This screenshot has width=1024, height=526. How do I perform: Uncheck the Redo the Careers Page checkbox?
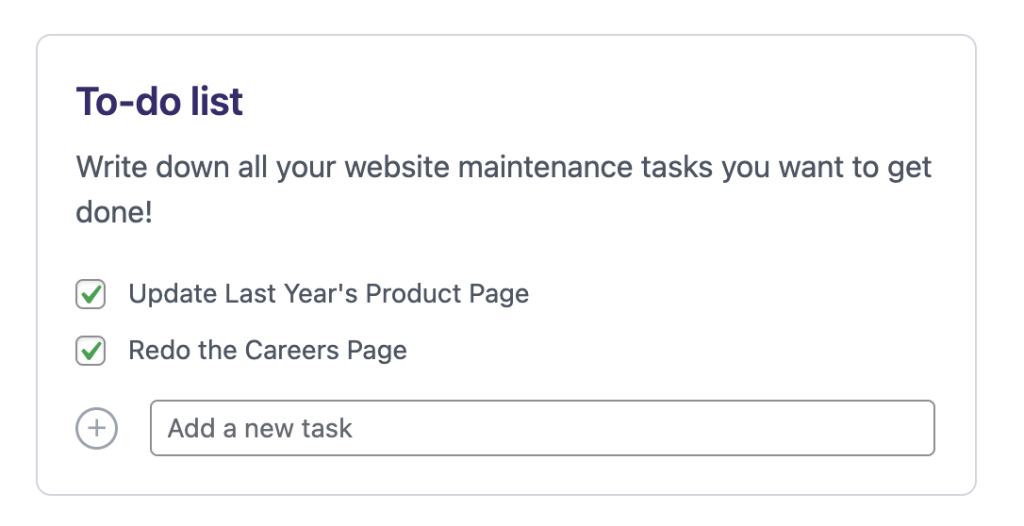[91, 352]
